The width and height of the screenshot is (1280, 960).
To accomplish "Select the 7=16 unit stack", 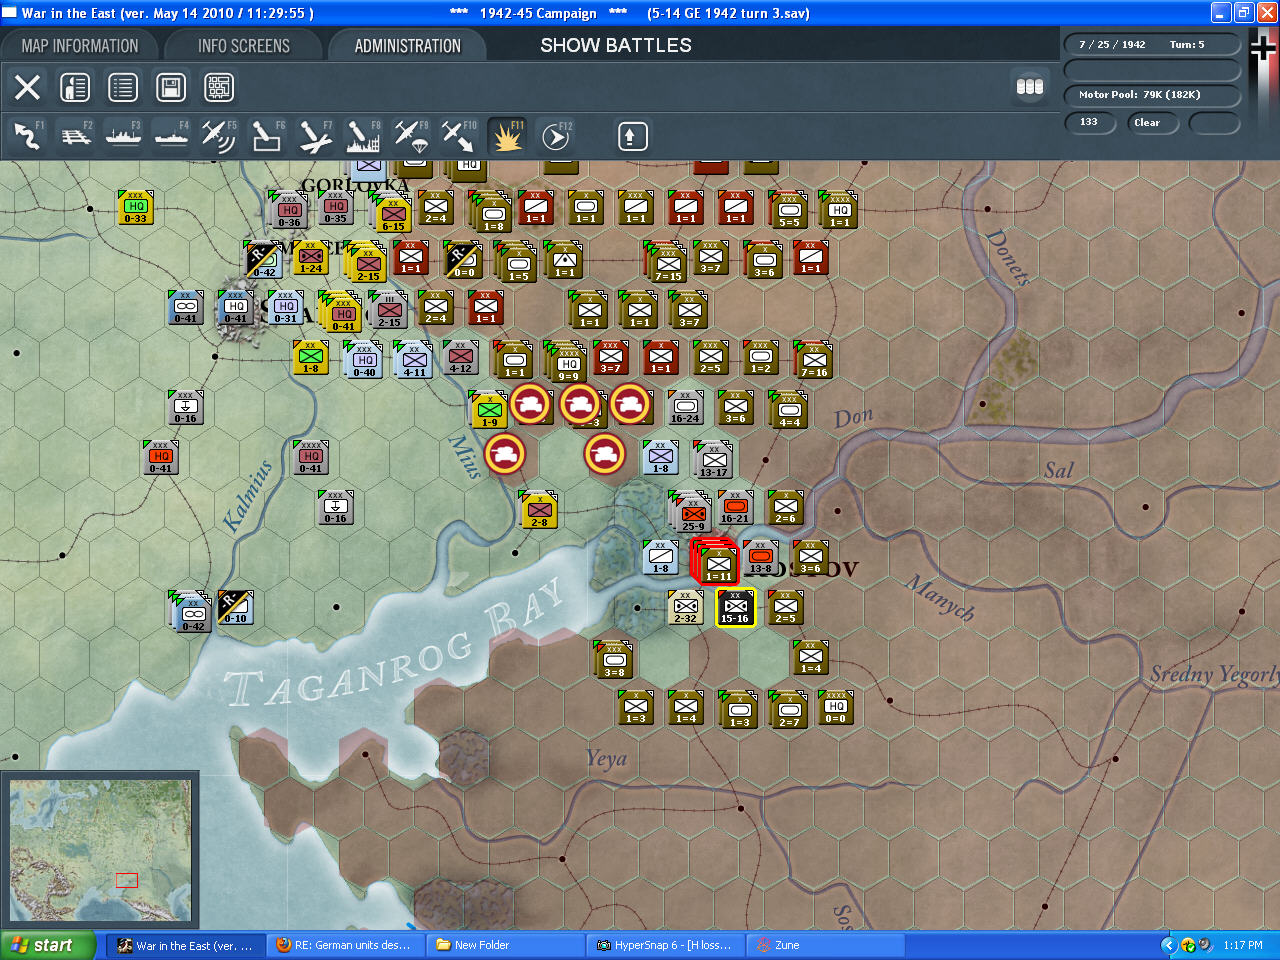I will click(813, 360).
